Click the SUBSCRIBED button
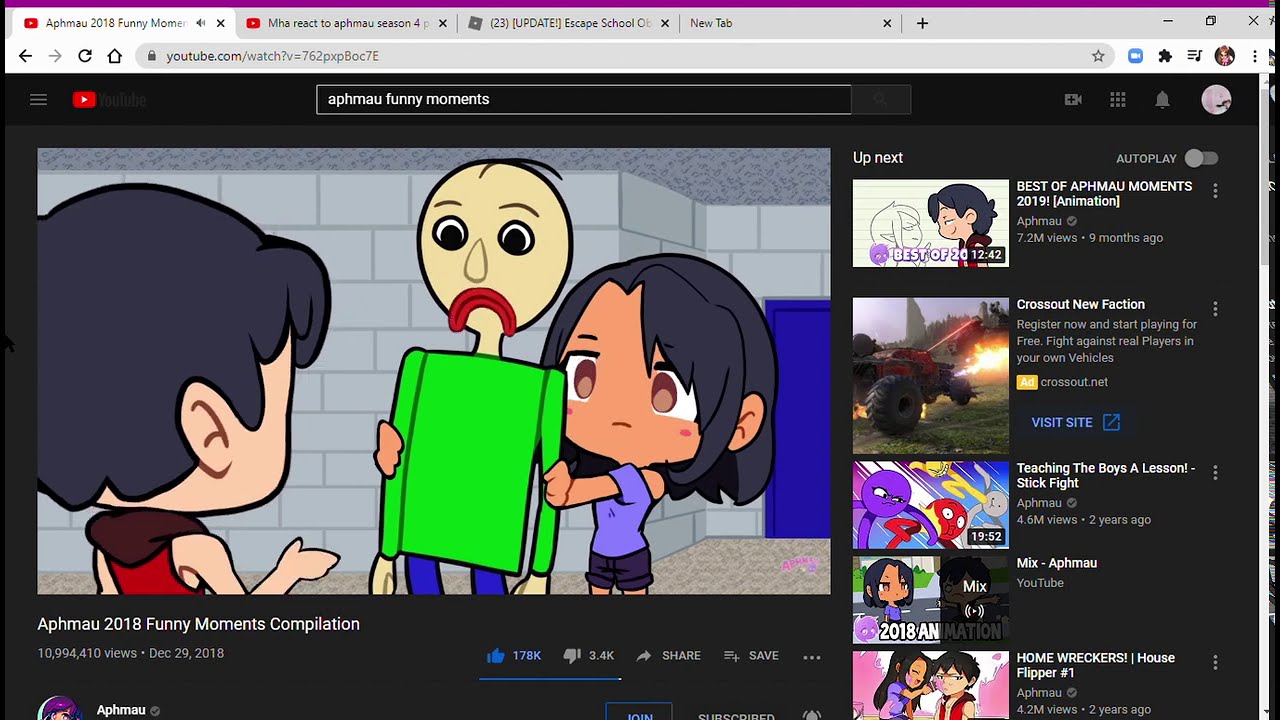 click(x=736, y=716)
